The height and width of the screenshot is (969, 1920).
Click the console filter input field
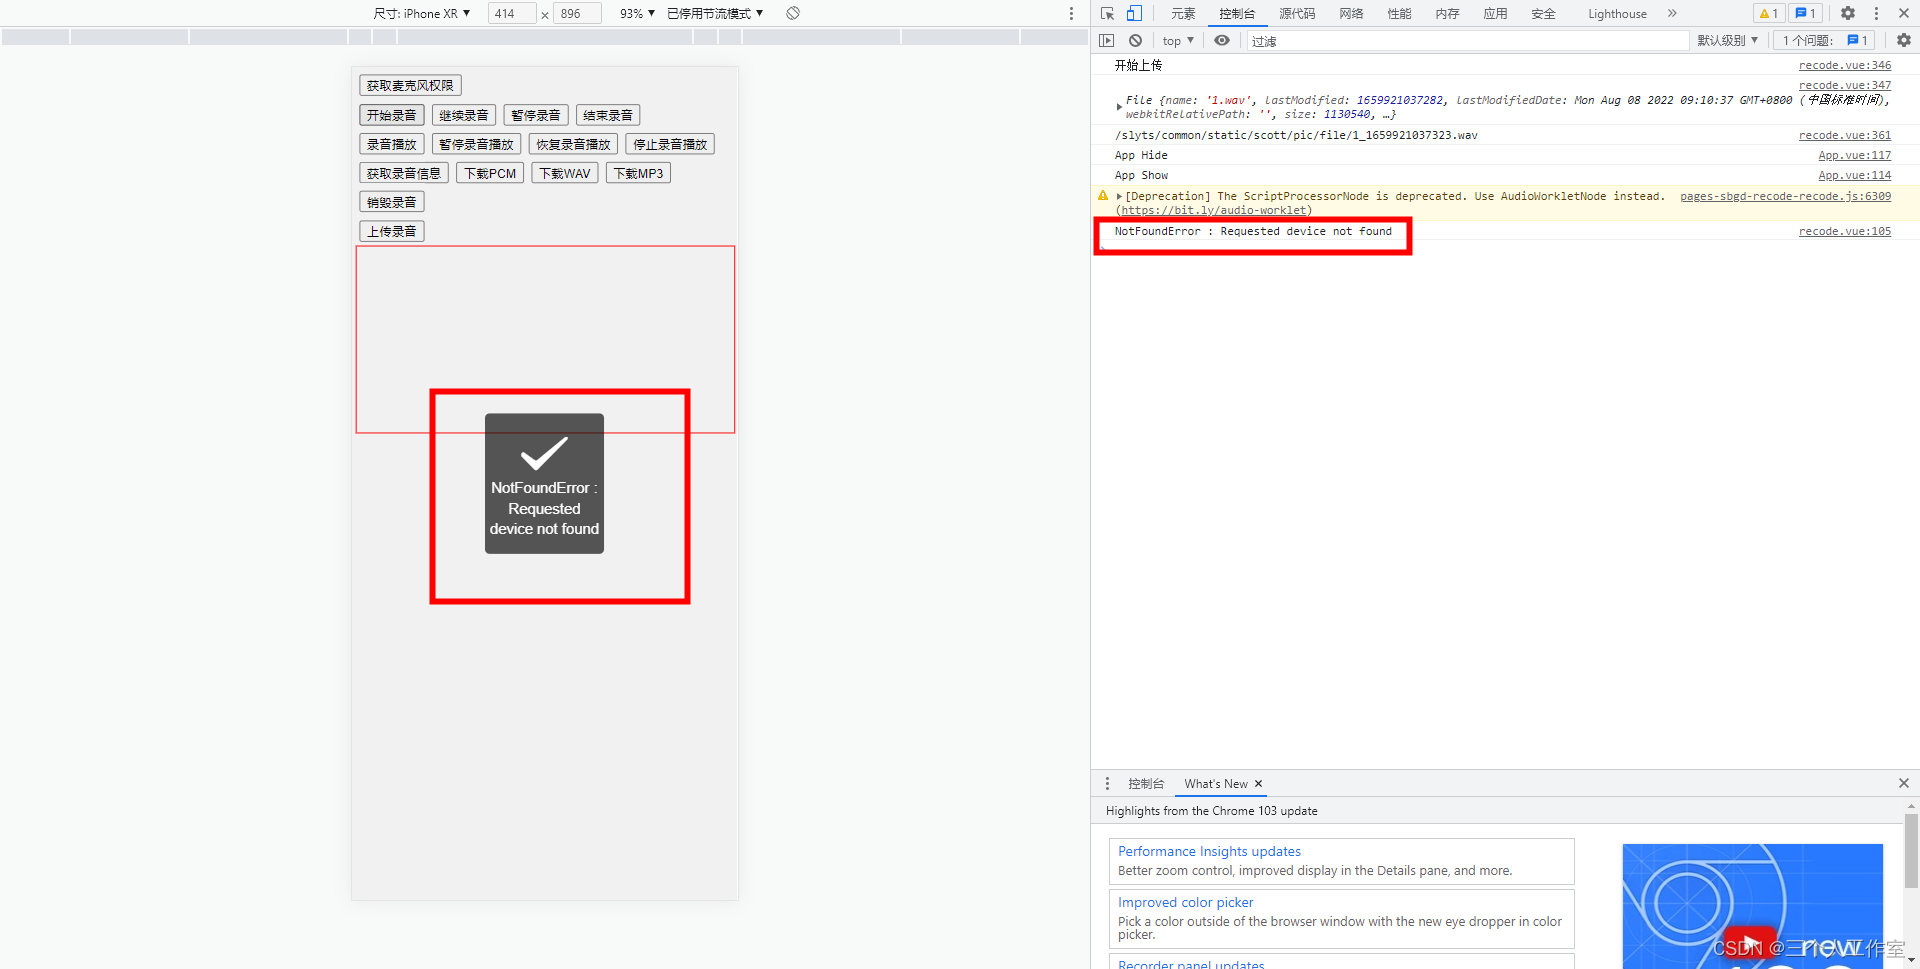click(x=1465, y=41)
